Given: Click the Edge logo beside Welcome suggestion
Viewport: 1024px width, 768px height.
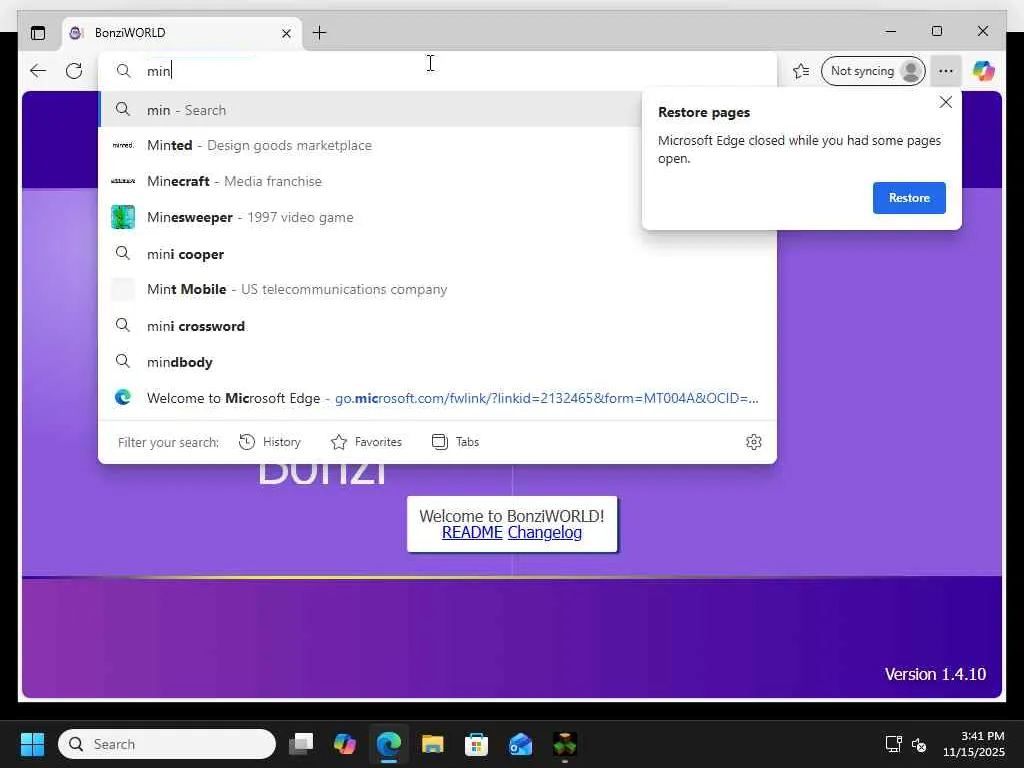Looking at the screenshot, I should 123,397.
